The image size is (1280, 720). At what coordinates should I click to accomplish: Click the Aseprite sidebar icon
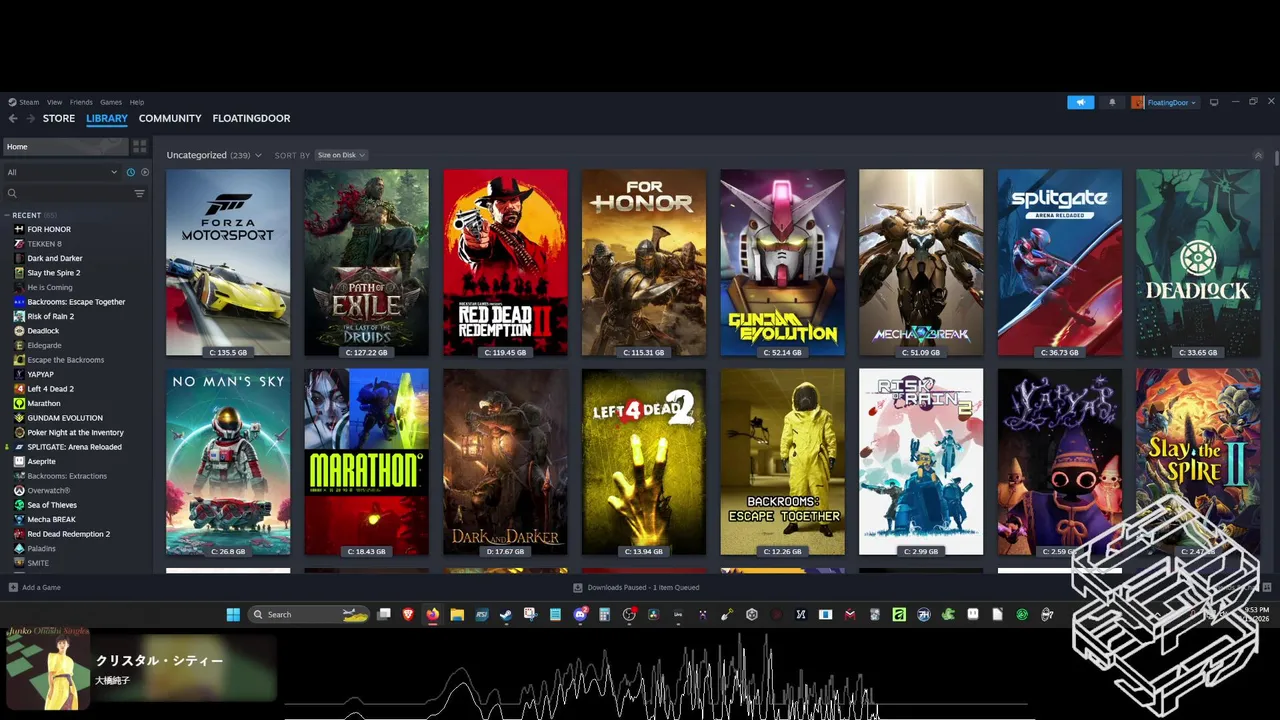click(19, 462)
